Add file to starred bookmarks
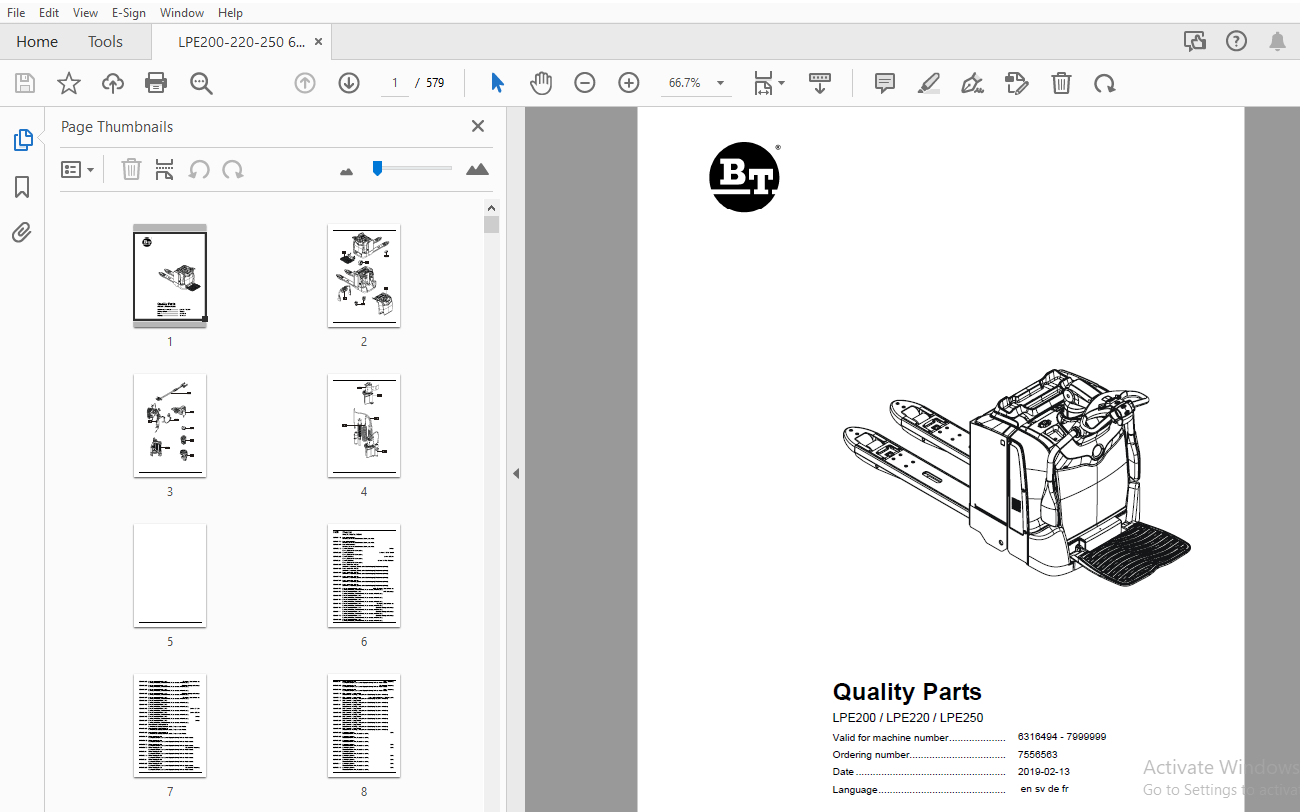Image resolution: width=1300 pixels, height=812 pixels. [x=69, y=83]
